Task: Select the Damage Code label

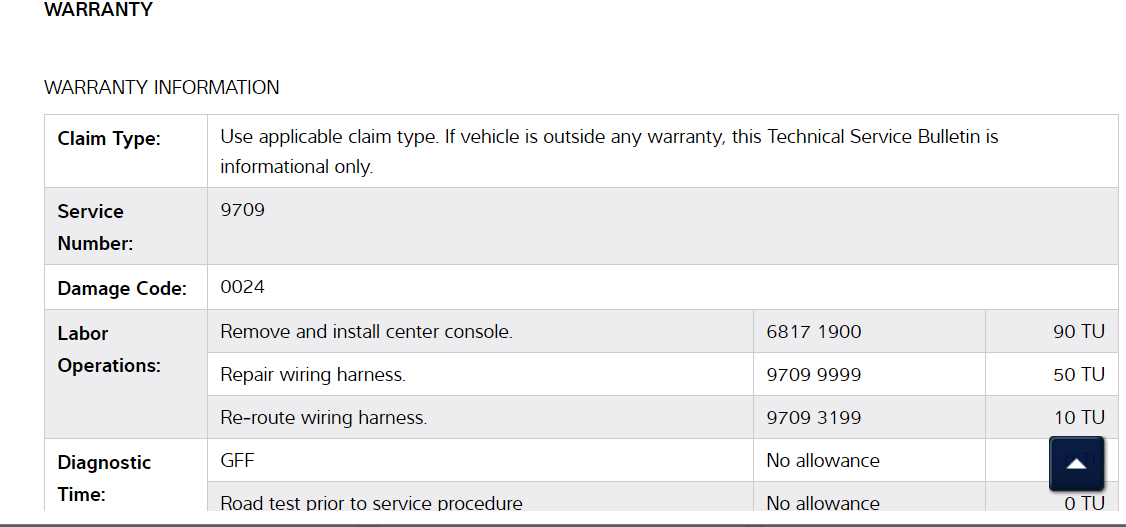Action: [x=122, y=289]
